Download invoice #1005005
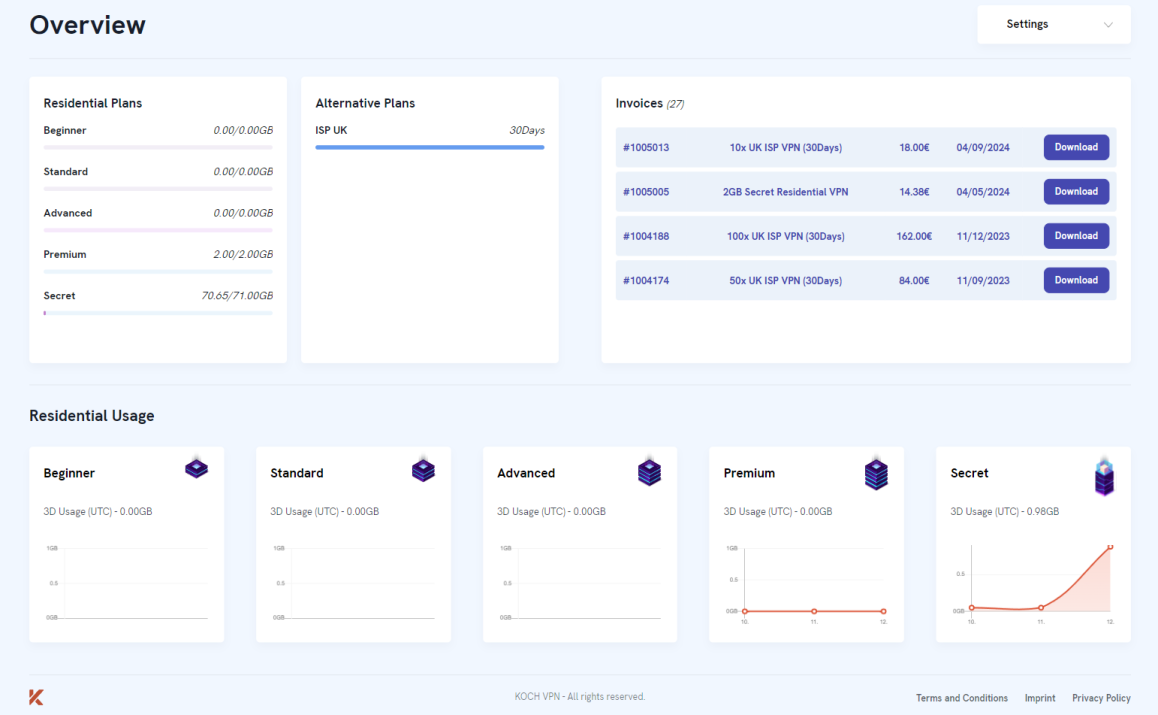The width and height of the screenshot is (1158, 715). pos(1076,191)
